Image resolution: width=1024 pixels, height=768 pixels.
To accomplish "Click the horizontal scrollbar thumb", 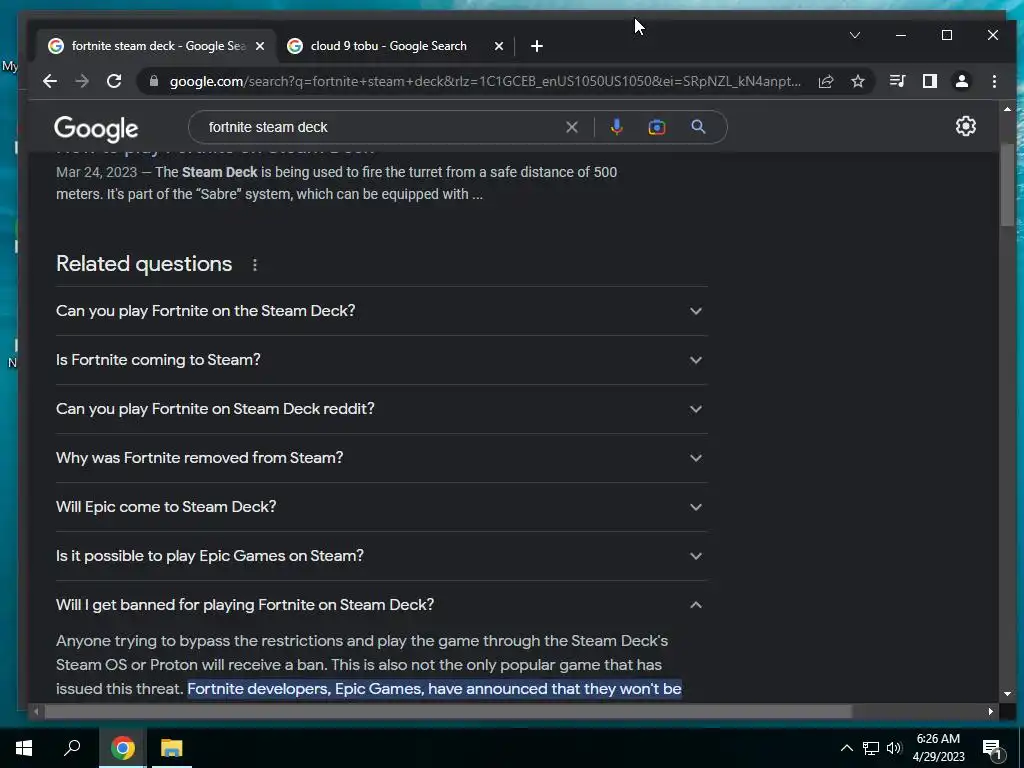I will (448, 711).
